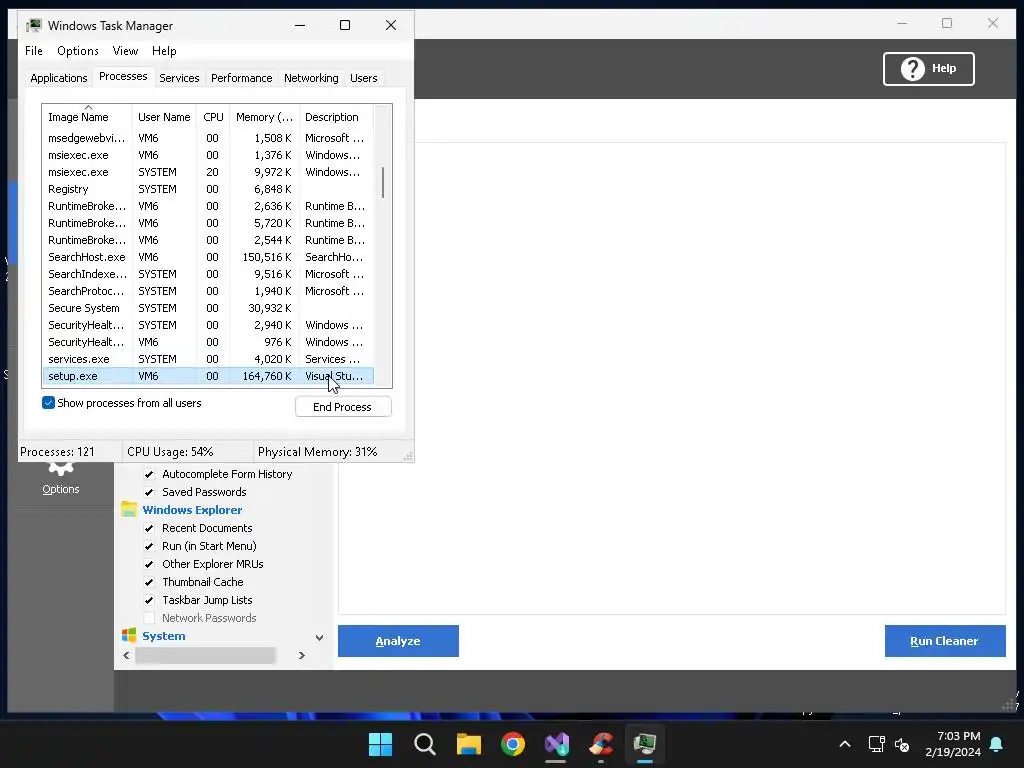Open Task Manager Options menu

pyautogui.click(x=78, y=51)
